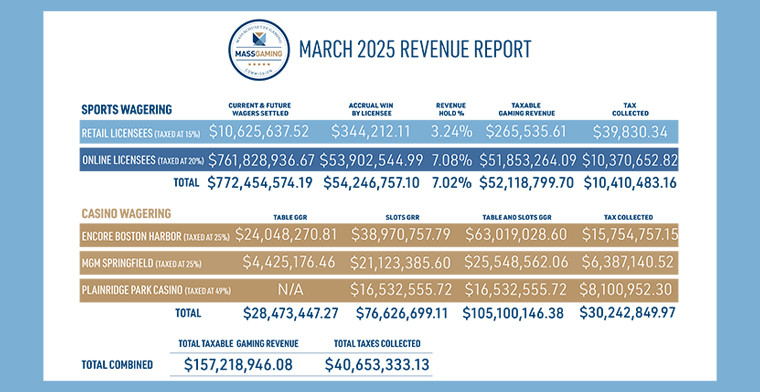Image resolution: width=760 pixels, height=392 pixels.
Task: Click sports total wagers $772,454,574.19
Action: coord(260,182)
